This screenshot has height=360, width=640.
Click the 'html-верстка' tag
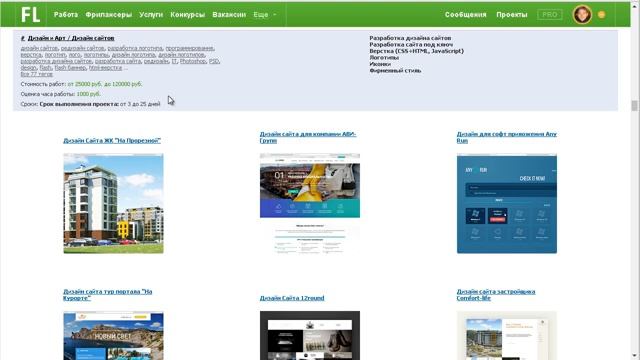(x=105, y=68)
